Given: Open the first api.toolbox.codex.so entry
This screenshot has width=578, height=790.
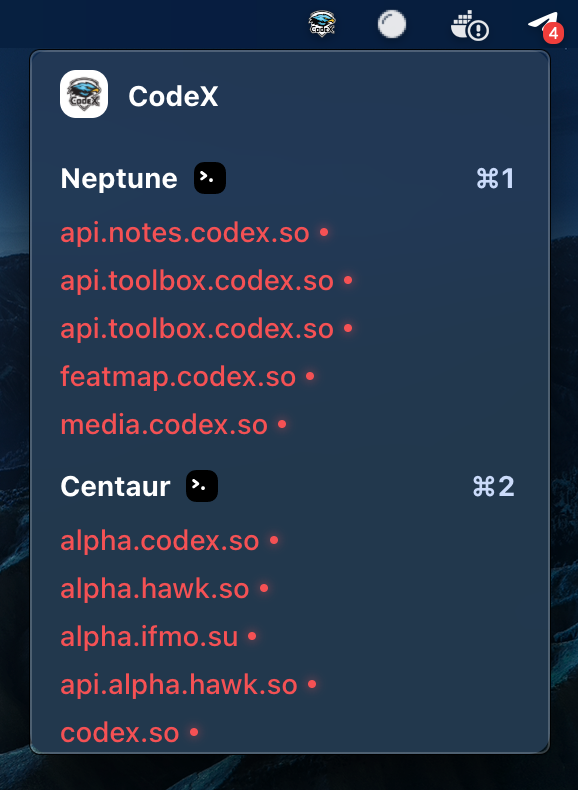Looking at the screenshot, I should [x=197, y=281].
